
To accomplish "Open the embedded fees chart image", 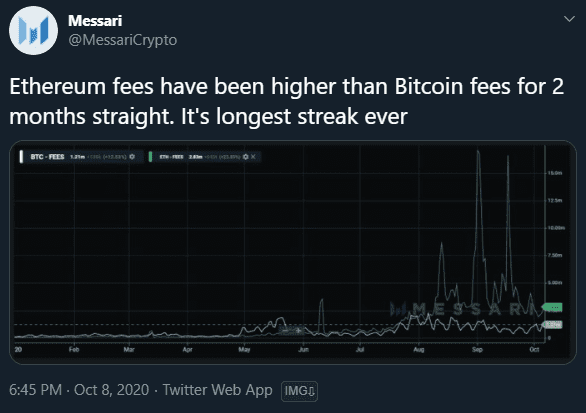I will (x=293, y=252).
